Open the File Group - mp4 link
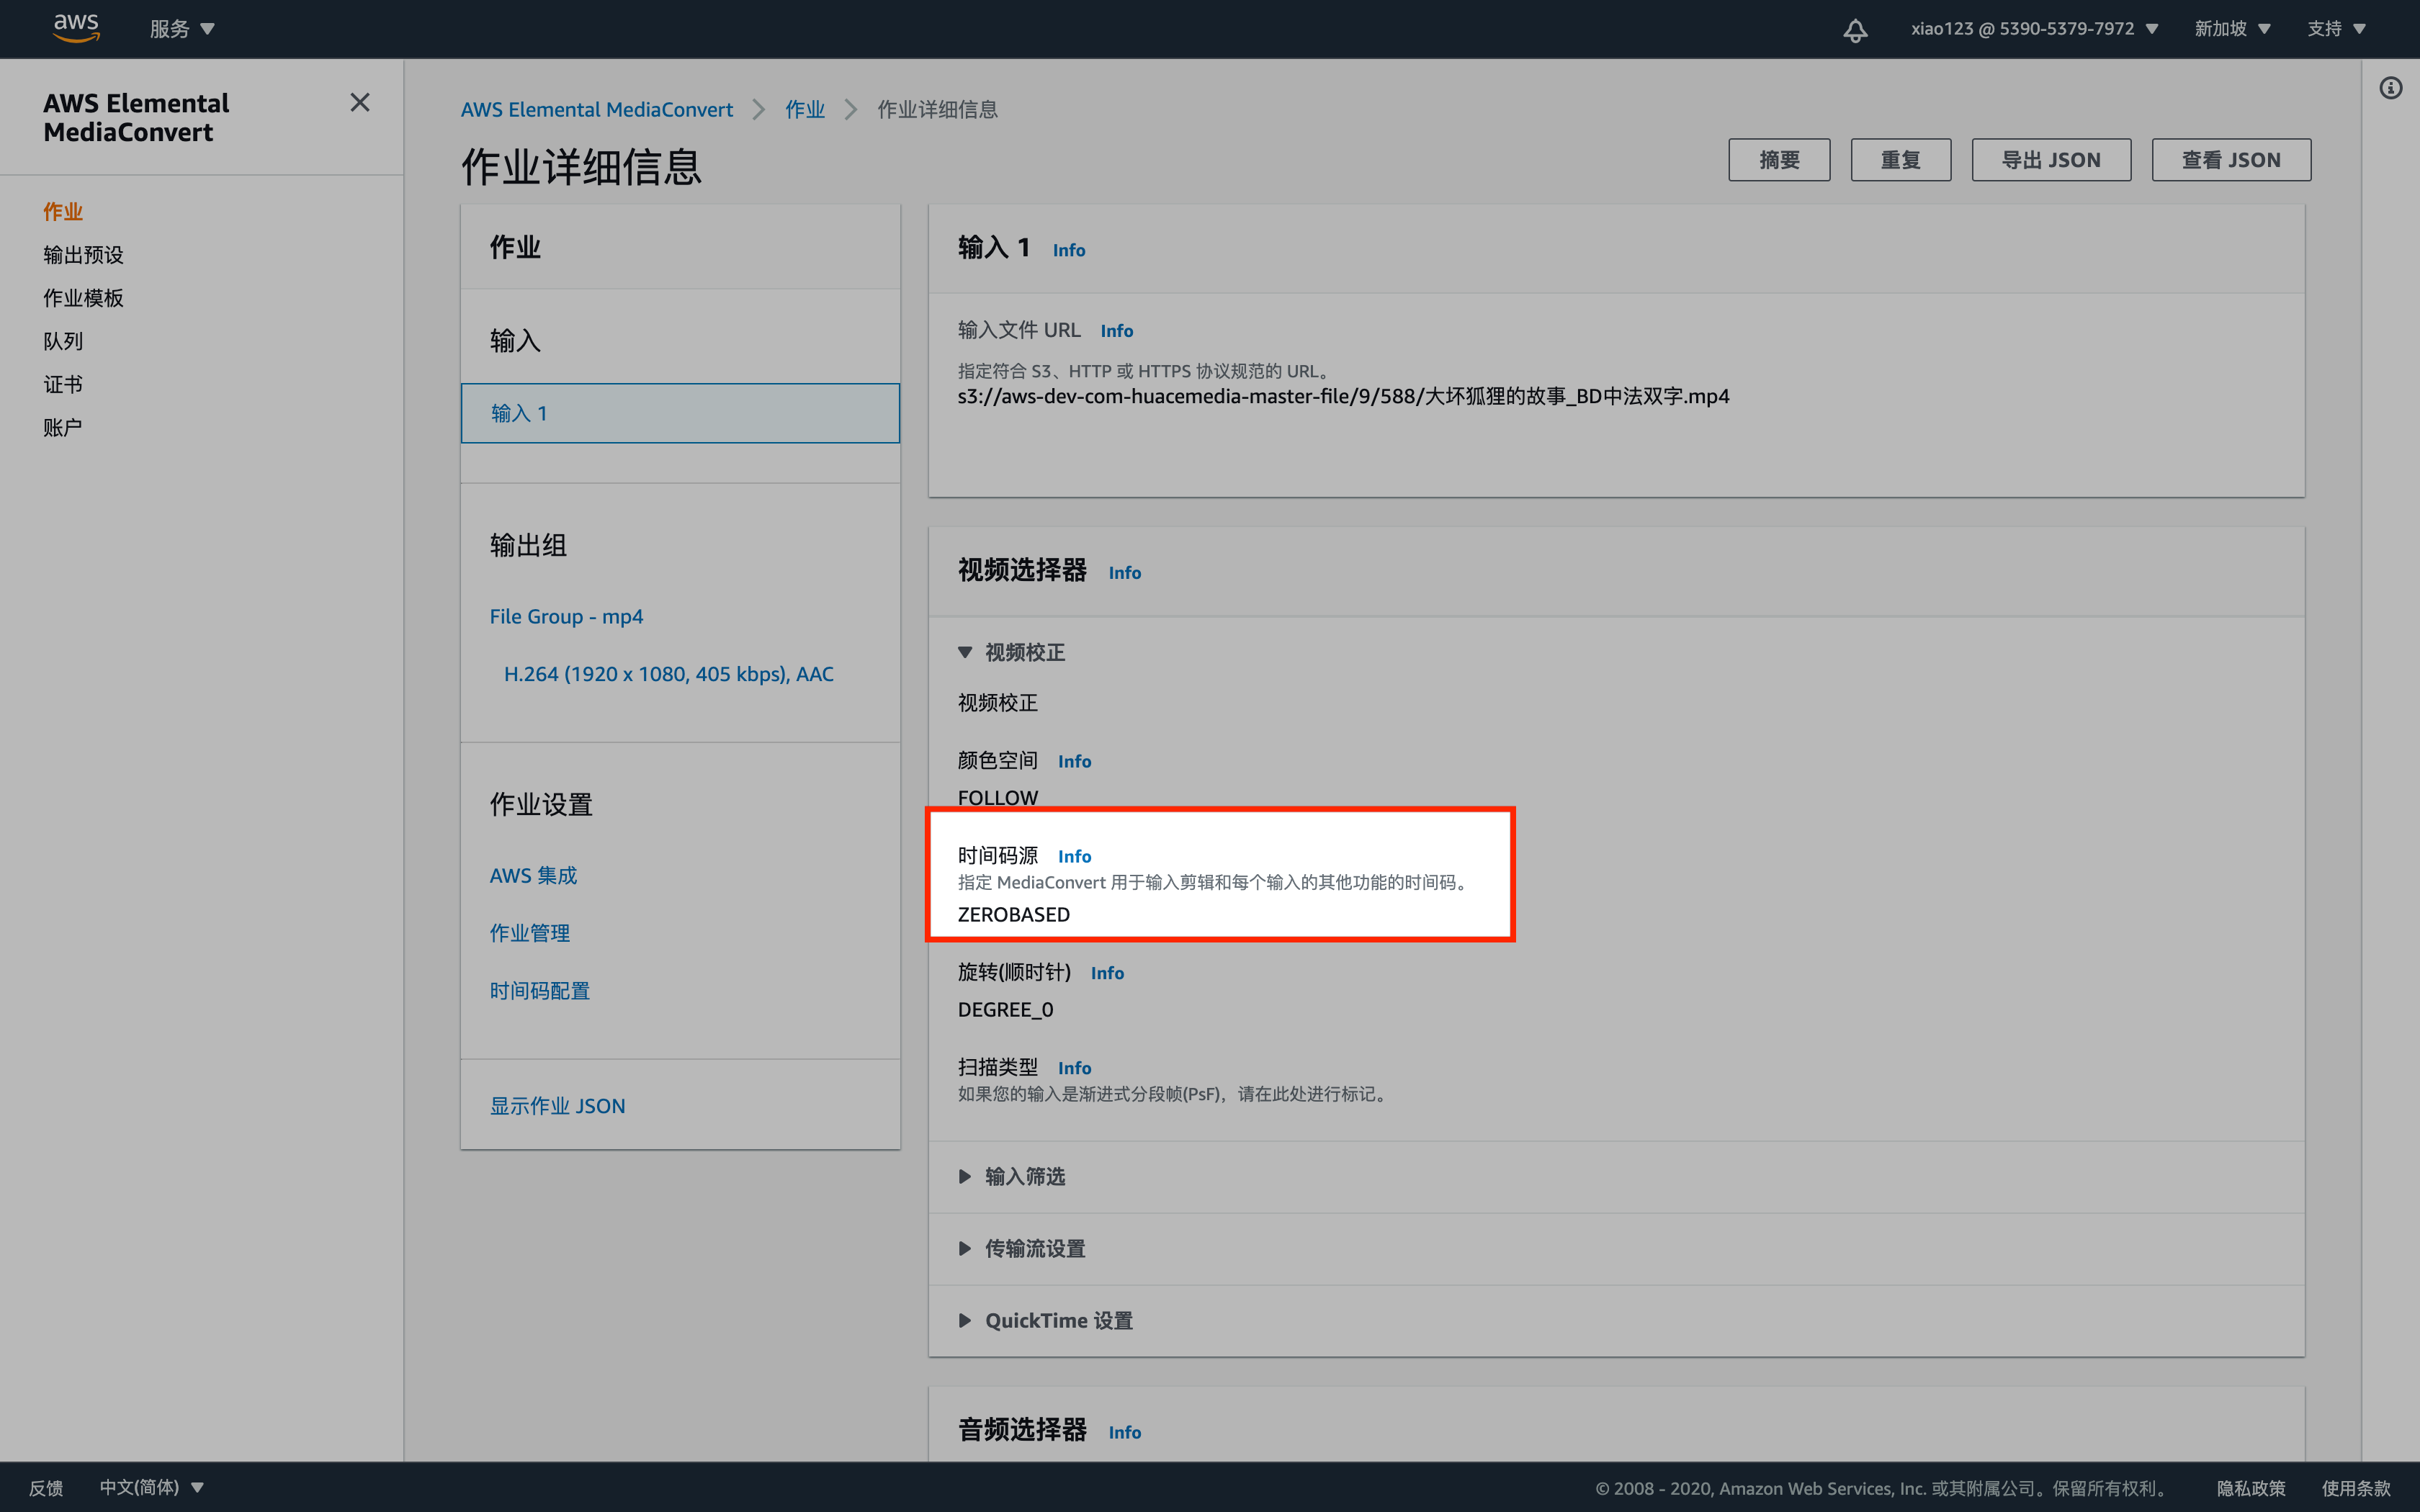 coord(566,616)
